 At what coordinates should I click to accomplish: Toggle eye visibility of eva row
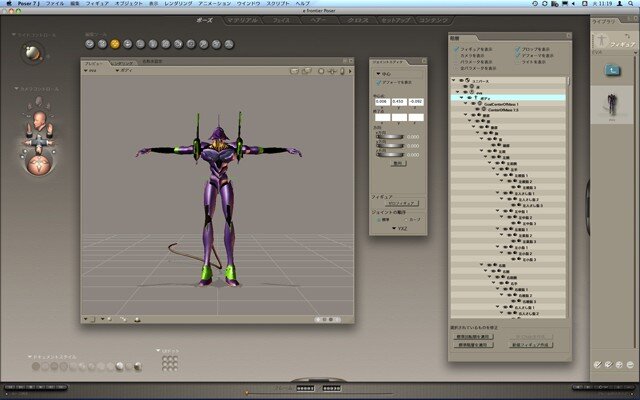coord(465,93)
